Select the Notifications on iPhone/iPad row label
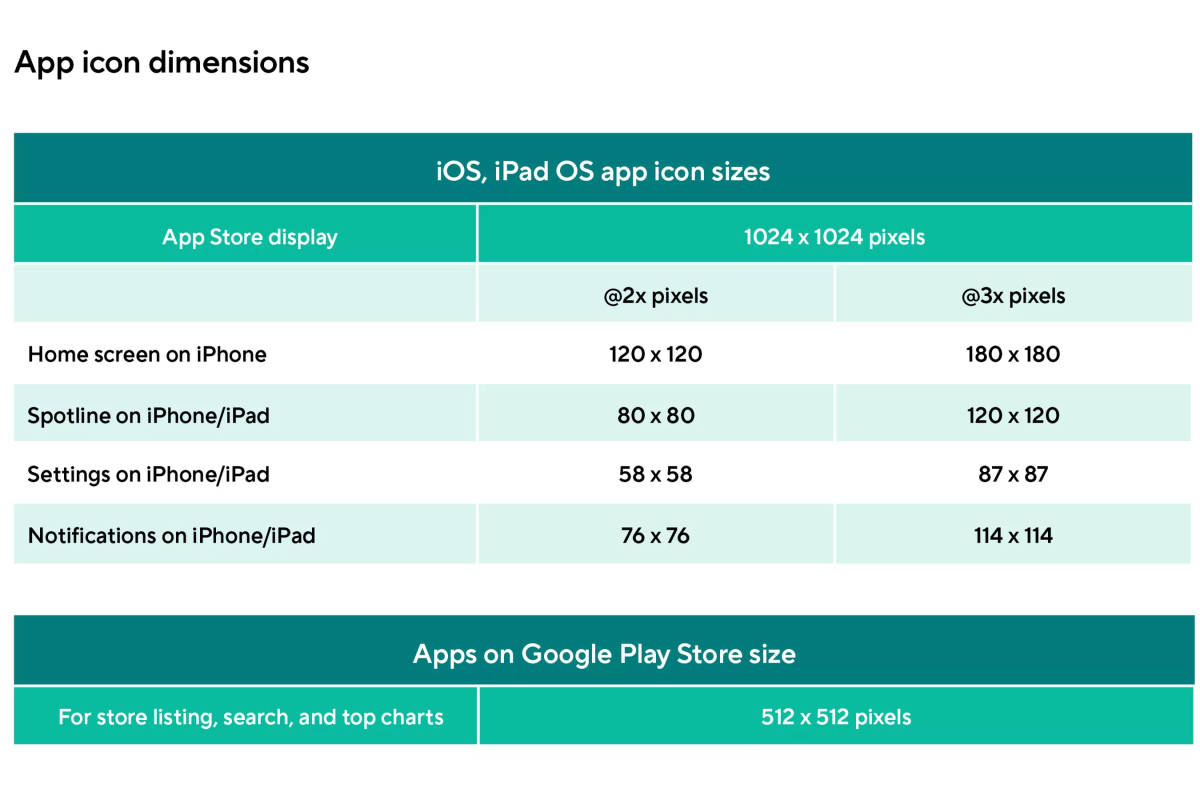 pyautogui.click(x=172, y=535)
